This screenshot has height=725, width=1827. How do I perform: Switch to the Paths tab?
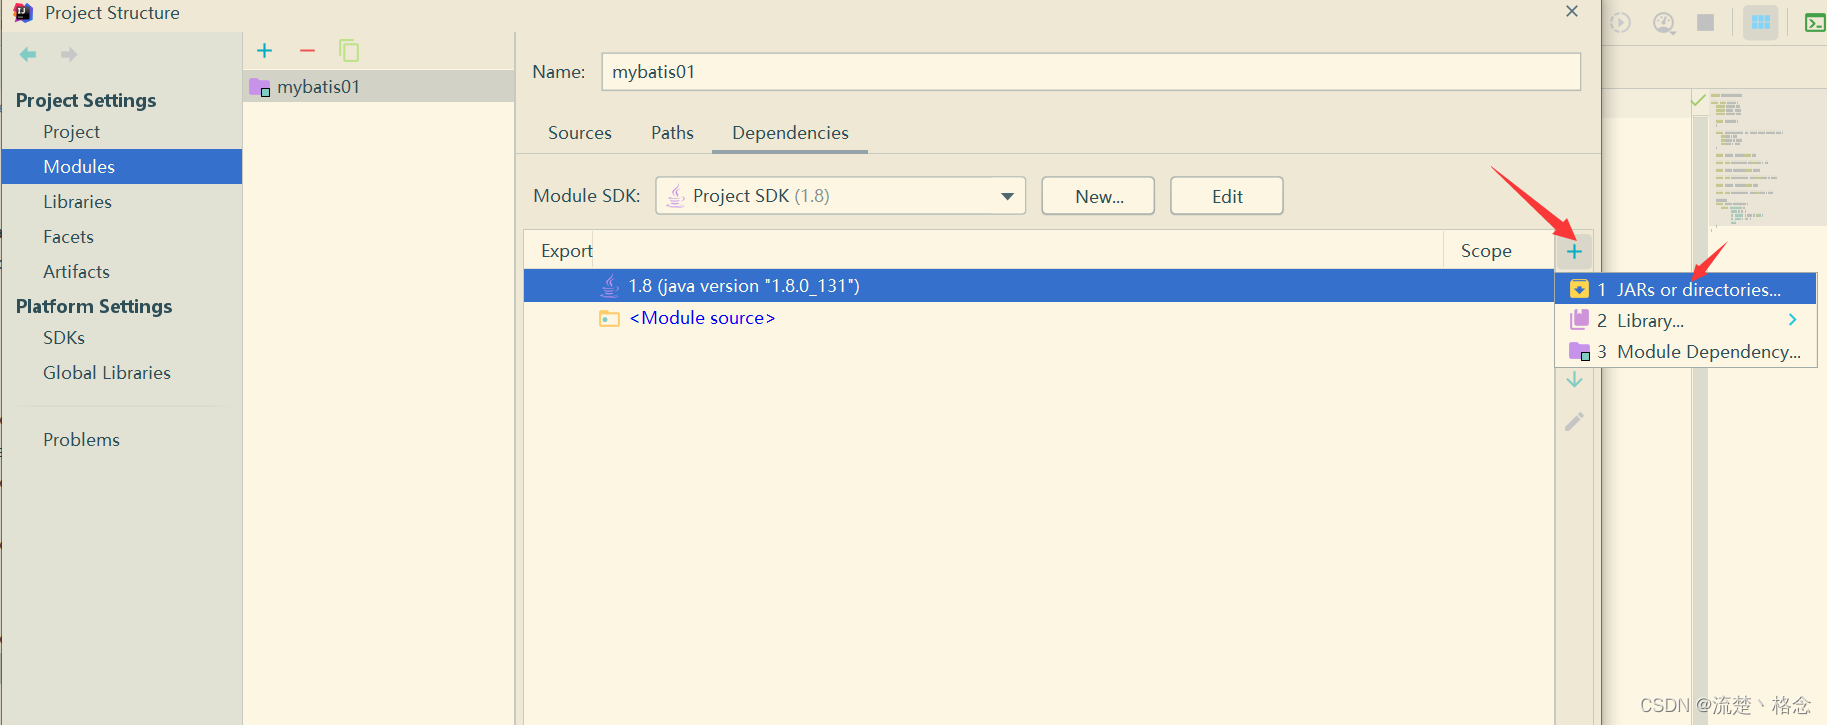click(672, 133)
